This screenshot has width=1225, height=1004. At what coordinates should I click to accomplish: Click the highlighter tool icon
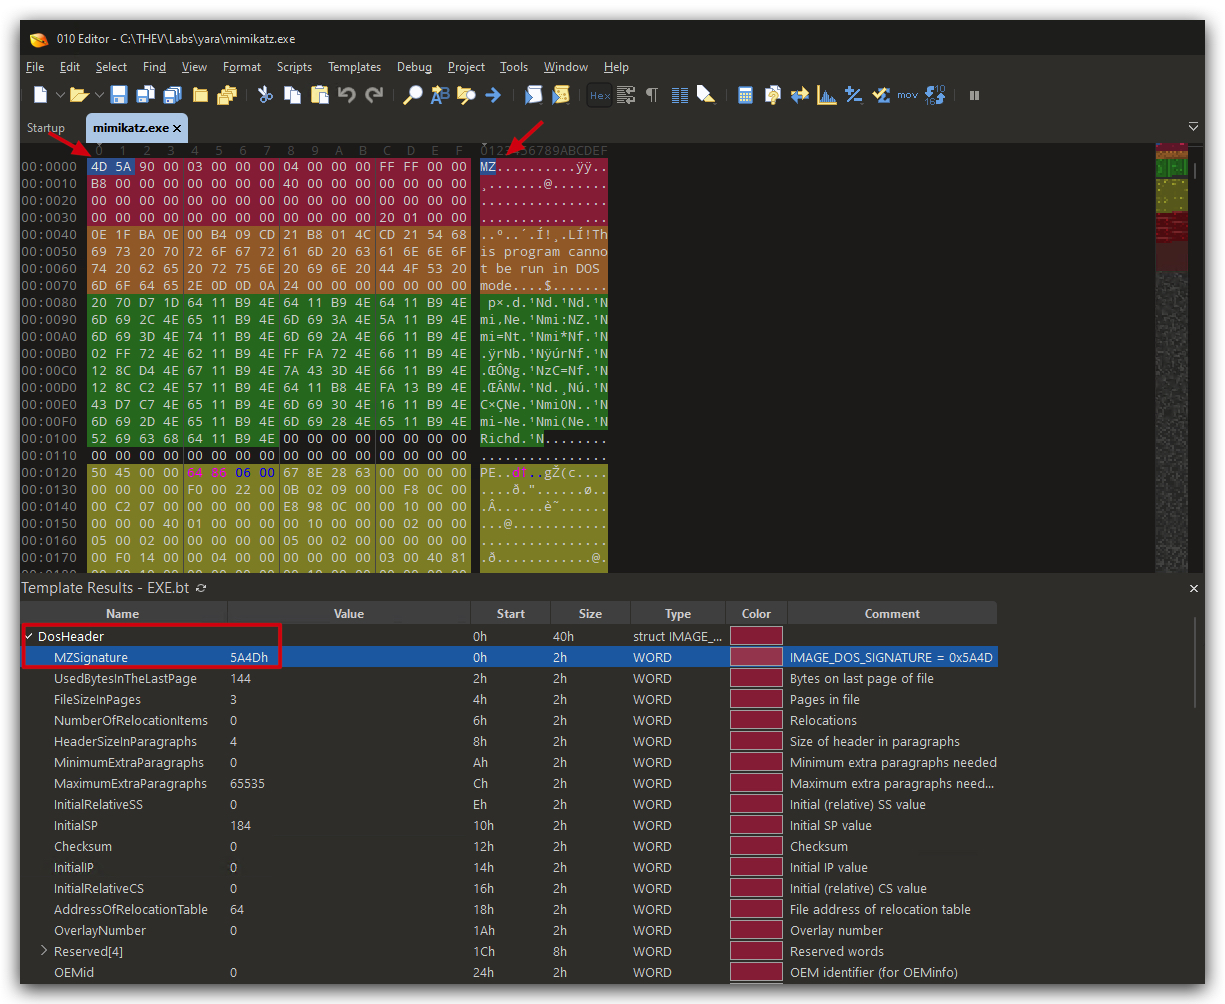707,95
